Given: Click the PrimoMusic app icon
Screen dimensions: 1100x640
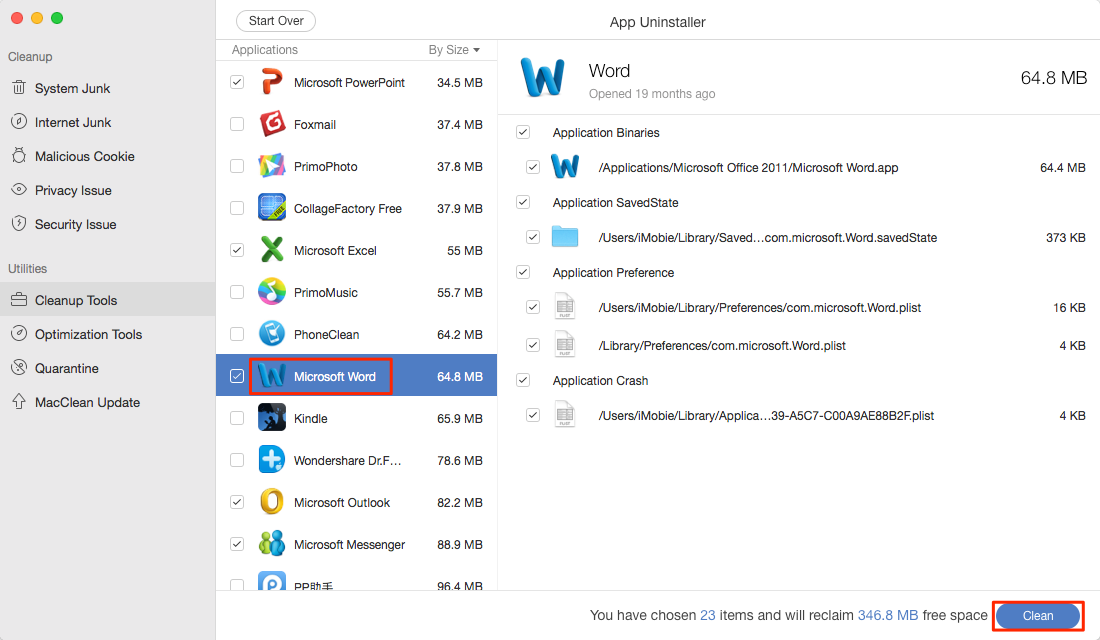Looking at the screenshot, I should tap(271, 292).
